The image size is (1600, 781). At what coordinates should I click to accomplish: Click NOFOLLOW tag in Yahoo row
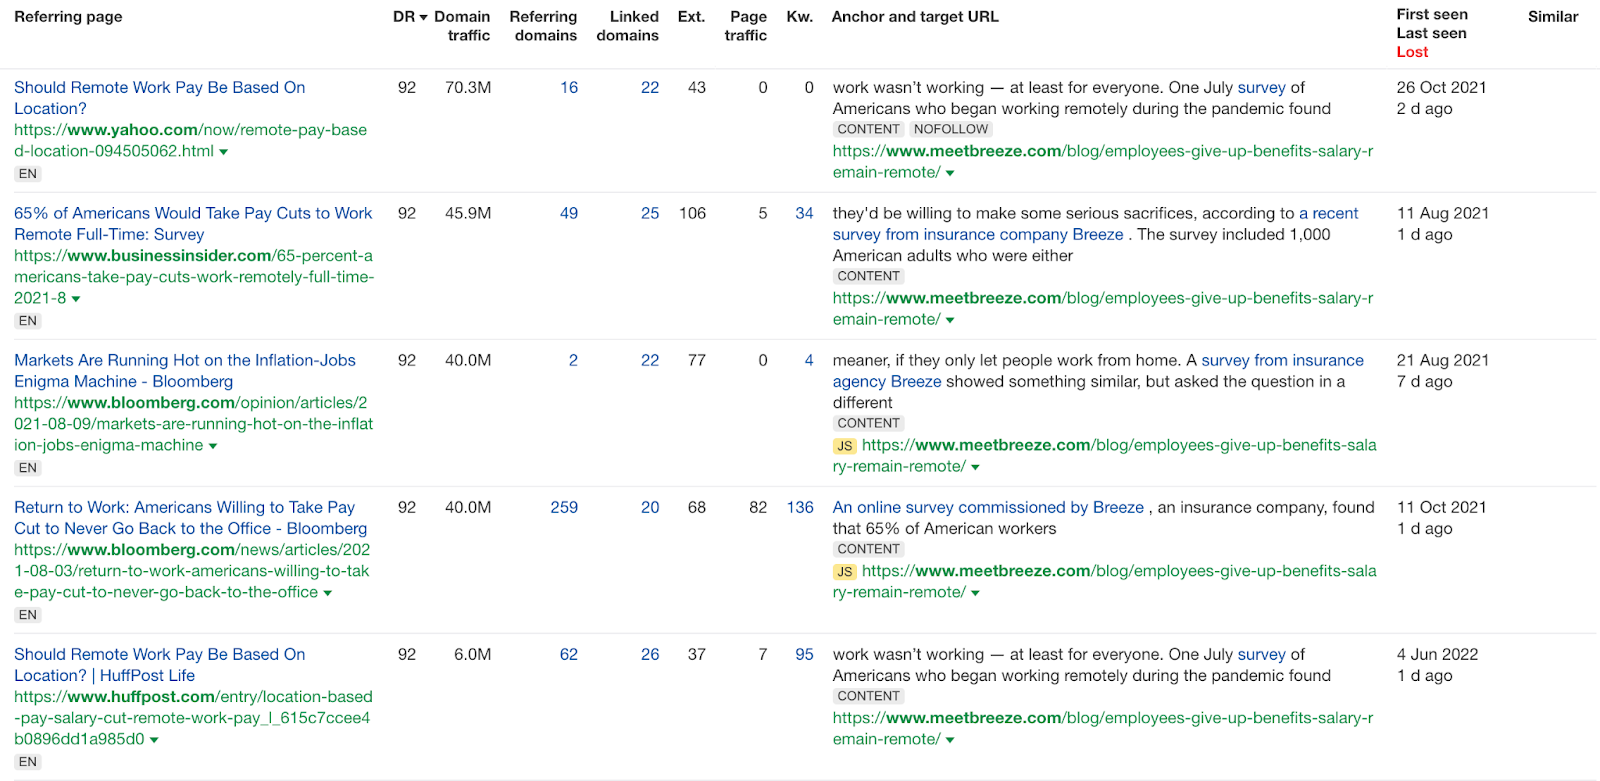click(x=950, y=130)
